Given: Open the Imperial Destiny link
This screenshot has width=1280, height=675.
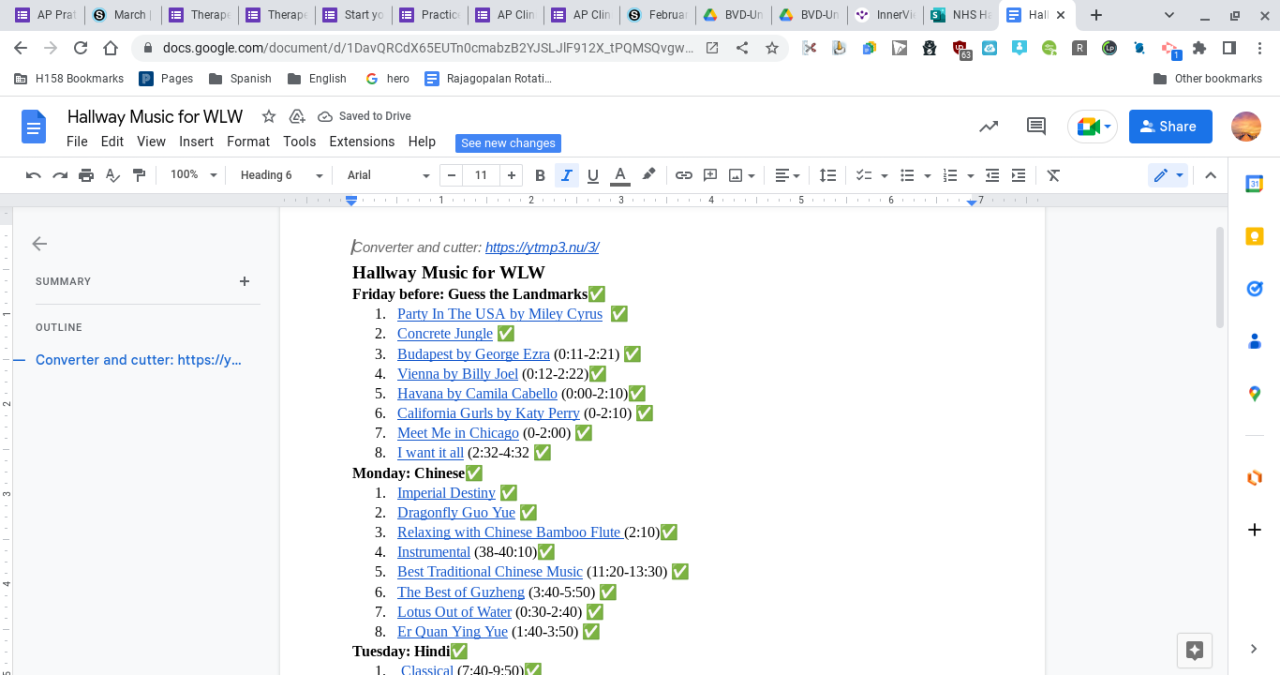Looking at the screenshot, I should pyautogui.click(x=446, y=493).
